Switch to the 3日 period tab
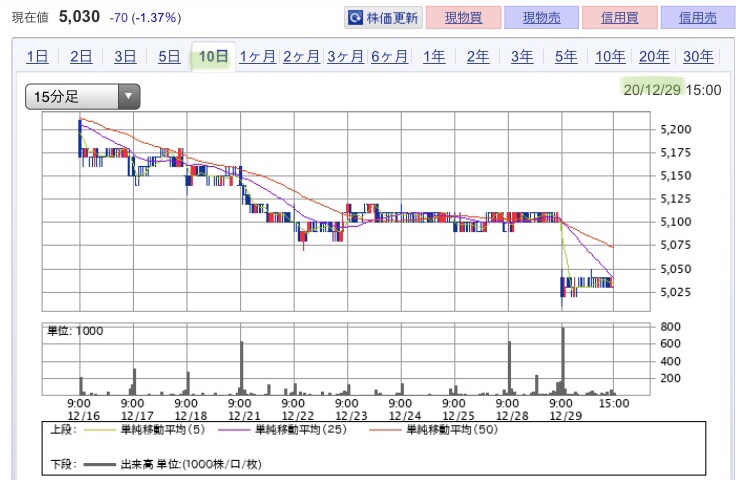Viewport: 749px width, 480px height. click(125, 57)
